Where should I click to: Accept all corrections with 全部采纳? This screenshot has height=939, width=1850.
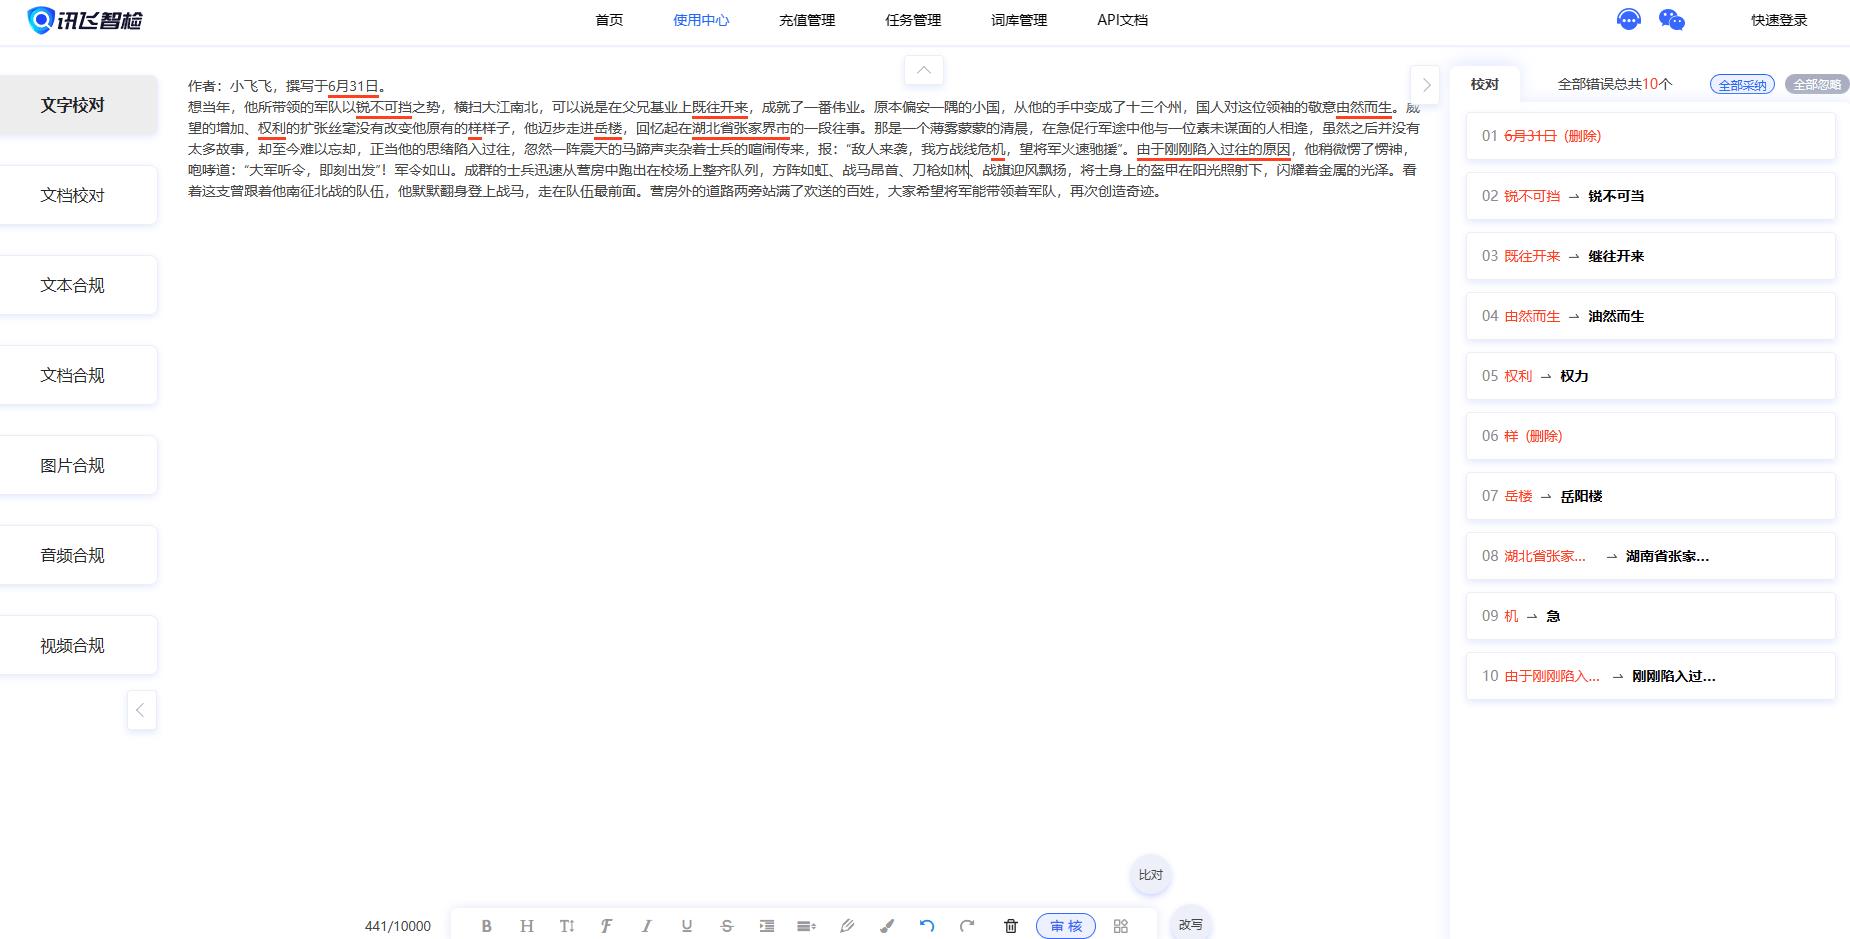point(1742,85)
